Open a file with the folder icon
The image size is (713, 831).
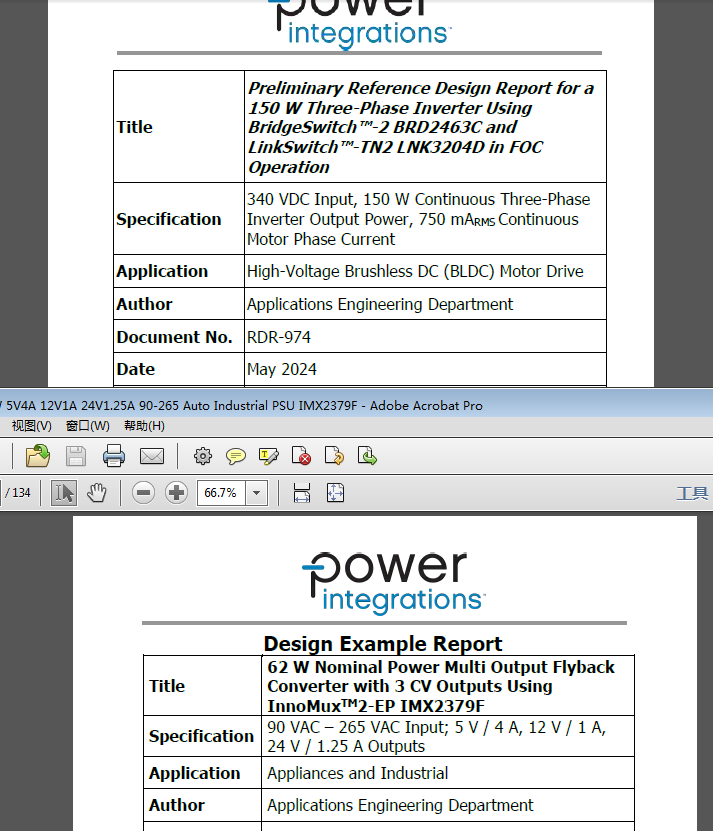[x=38, y=456]
